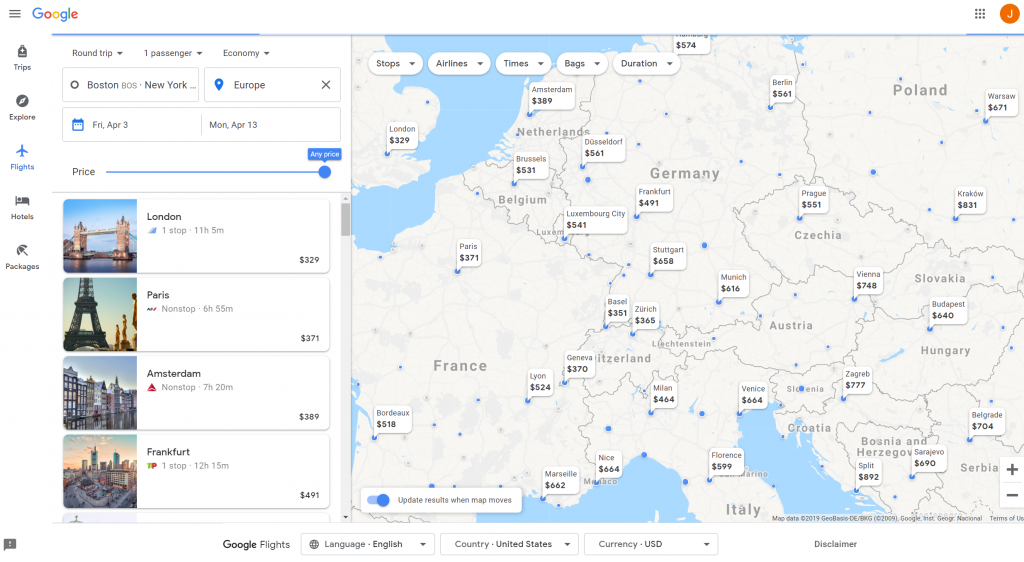Open Packages in the sidebar
The height and width of the screenshot is (562, 1024).
click(22, 257)
